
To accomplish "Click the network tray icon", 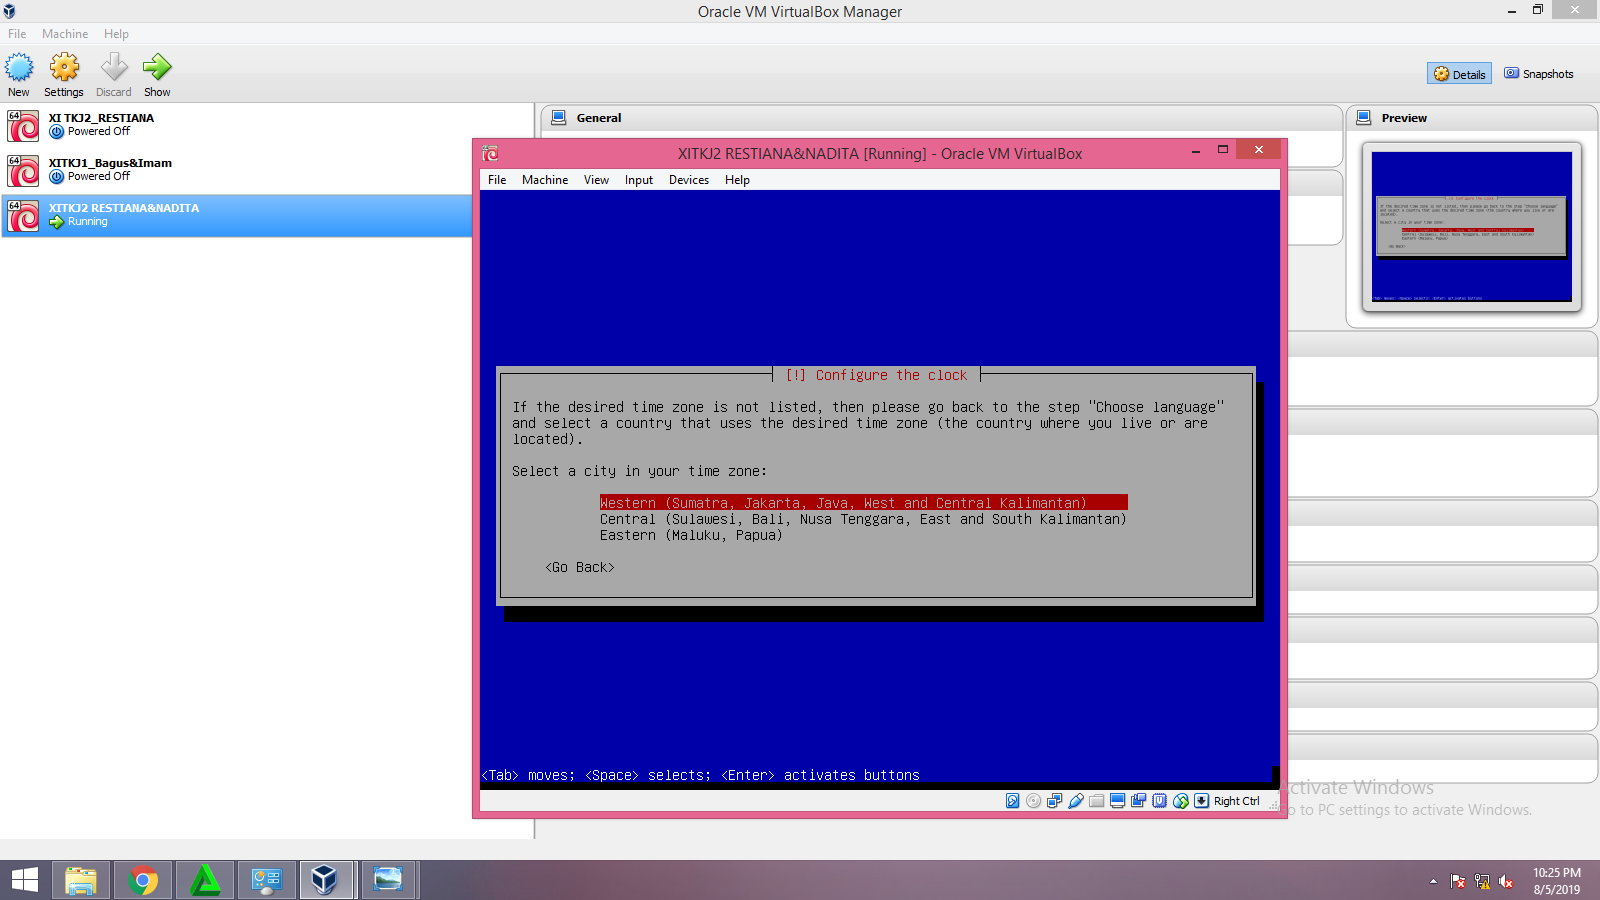I will pos(1482,881).
